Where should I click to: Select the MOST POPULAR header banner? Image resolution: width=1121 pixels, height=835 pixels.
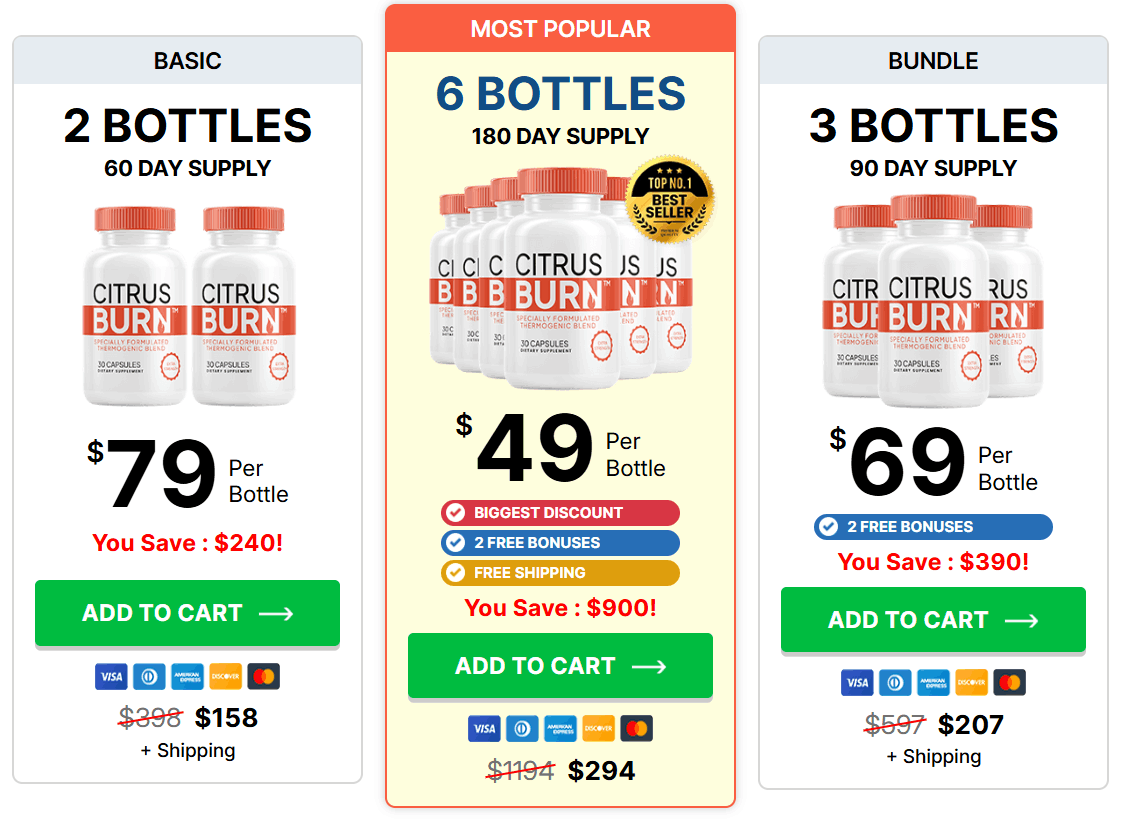pyautogui.click(x=559, y=29)
